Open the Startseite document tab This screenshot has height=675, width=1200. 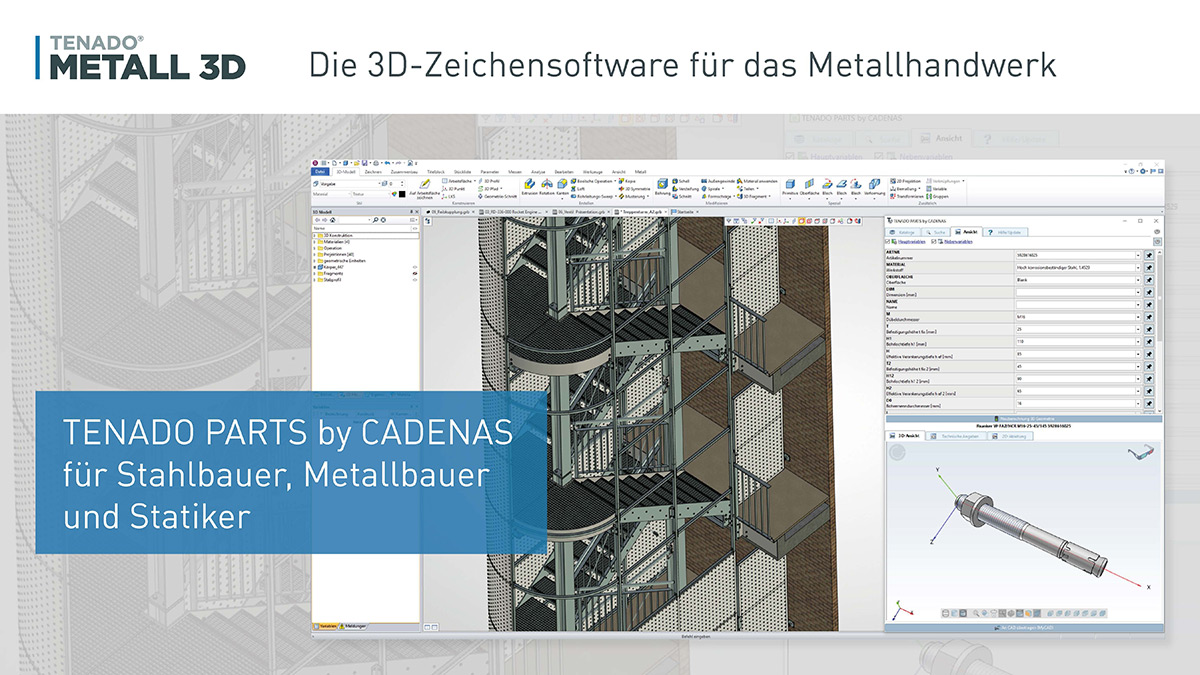(x=685, y=212)
